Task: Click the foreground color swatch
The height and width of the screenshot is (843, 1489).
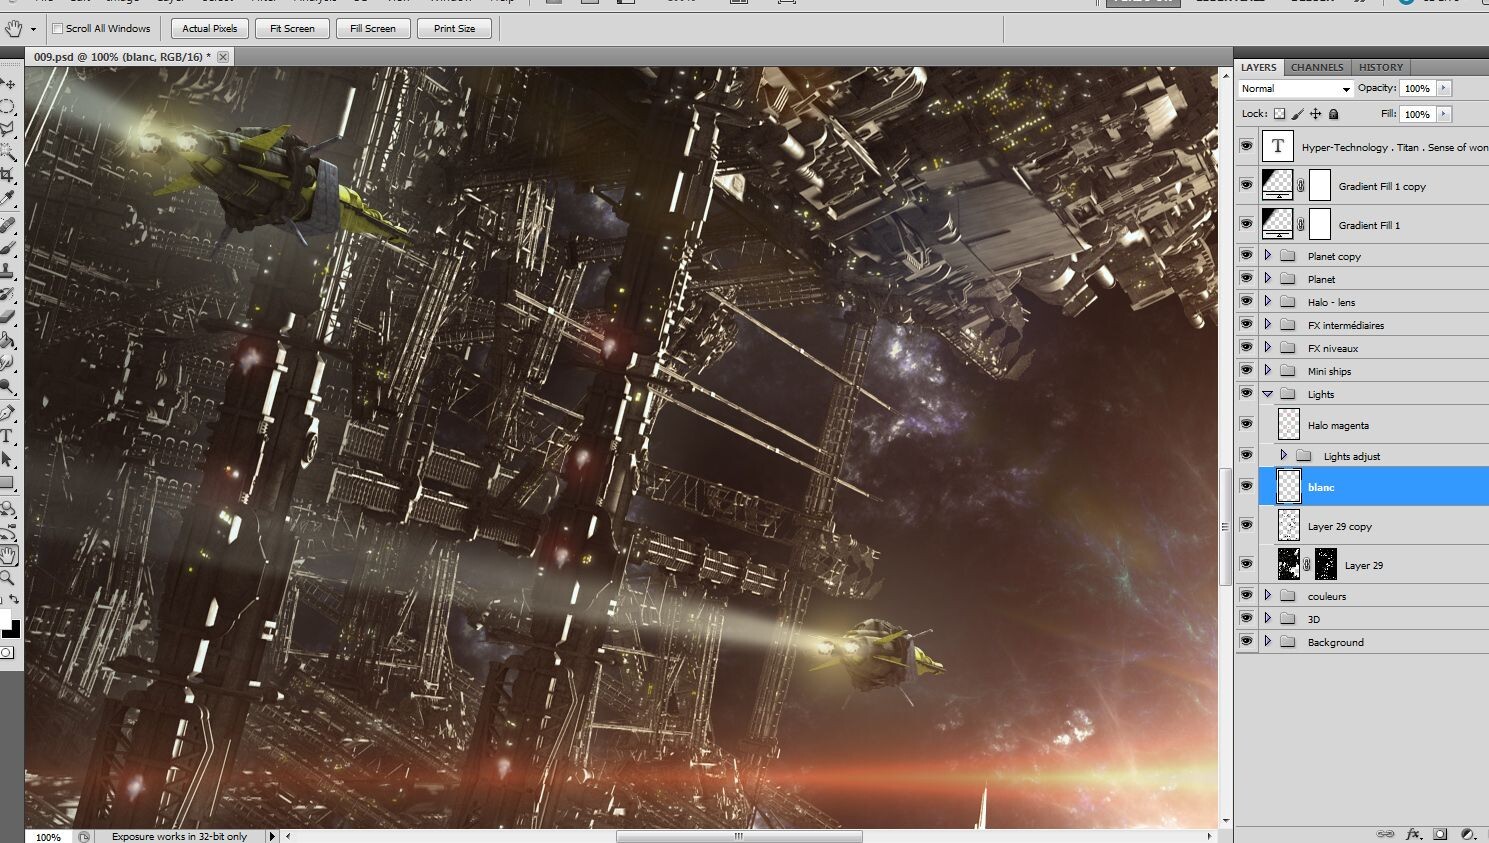Action: [x=5, y=617]
